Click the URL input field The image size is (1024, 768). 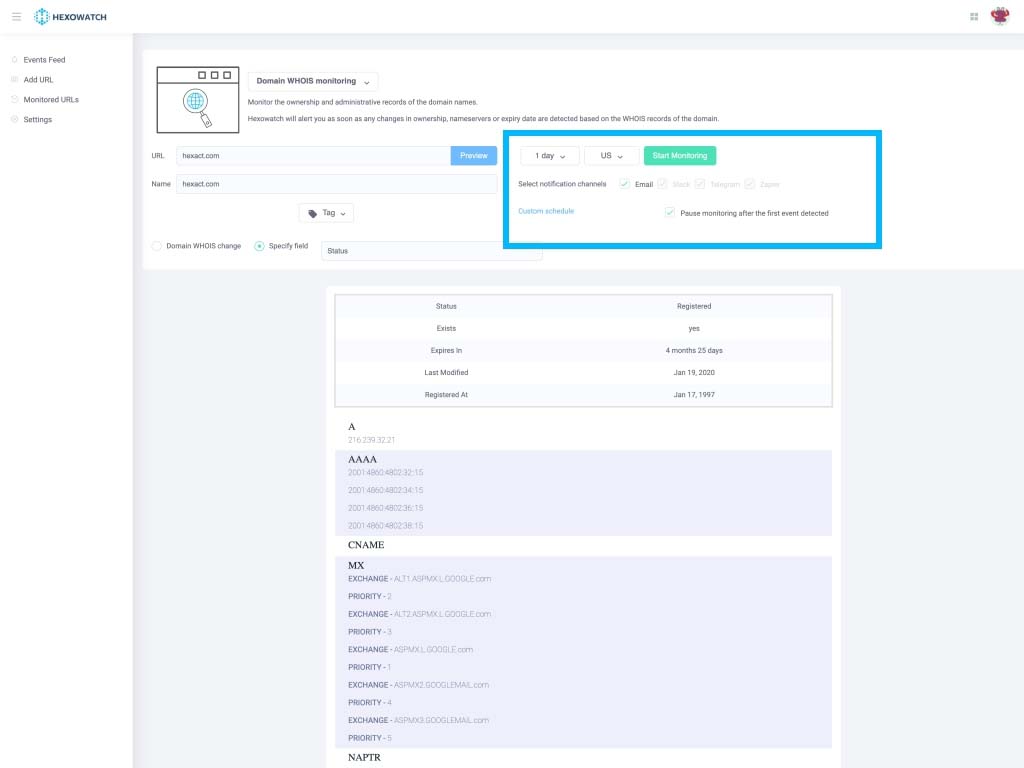point(313,155)
